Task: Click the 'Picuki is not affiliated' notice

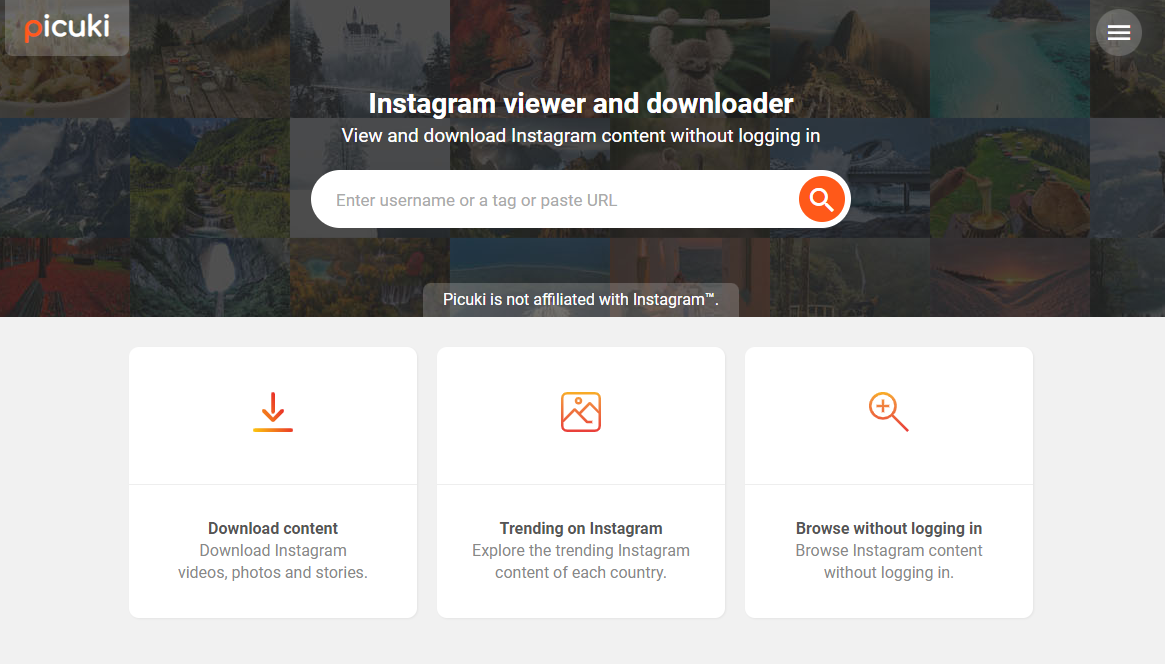Action: pos(581,299)
